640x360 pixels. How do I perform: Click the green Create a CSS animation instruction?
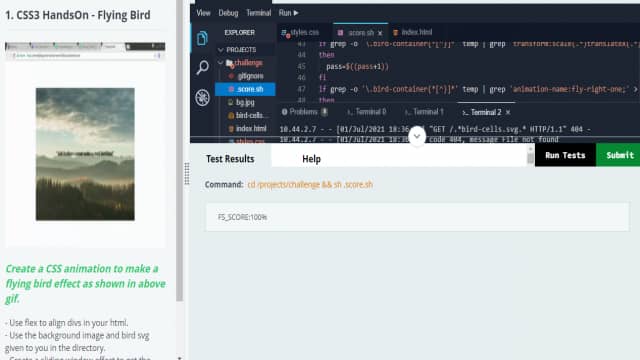tap(85, 284)
